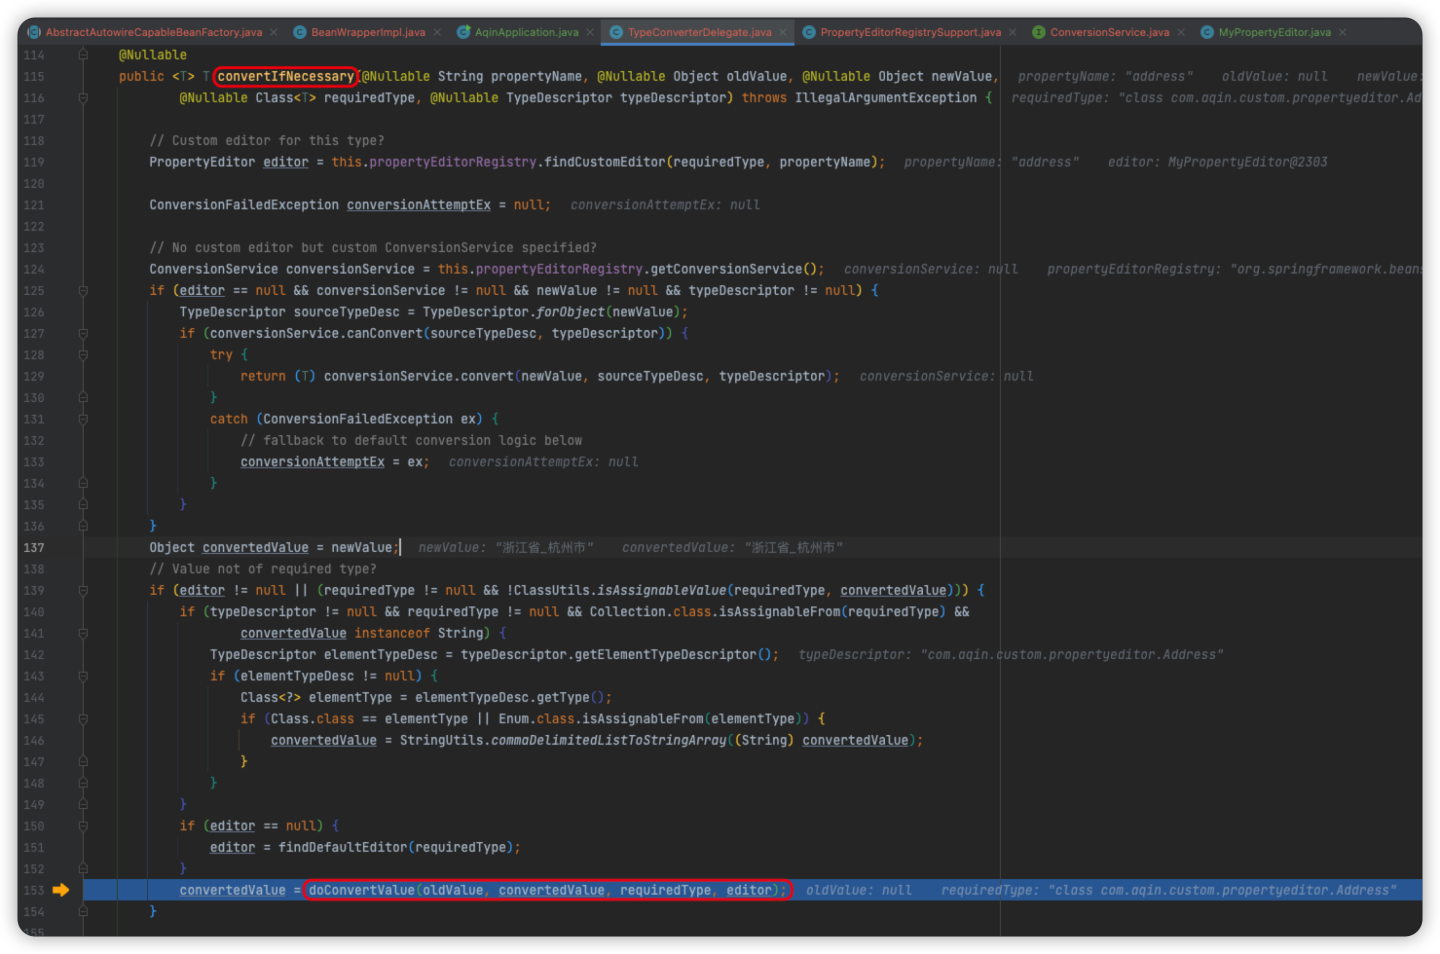This screenshot has width=1440, height=954.
Task: Click the IllegalArgumentException in throws clause
Action: (x=886, y=98)
